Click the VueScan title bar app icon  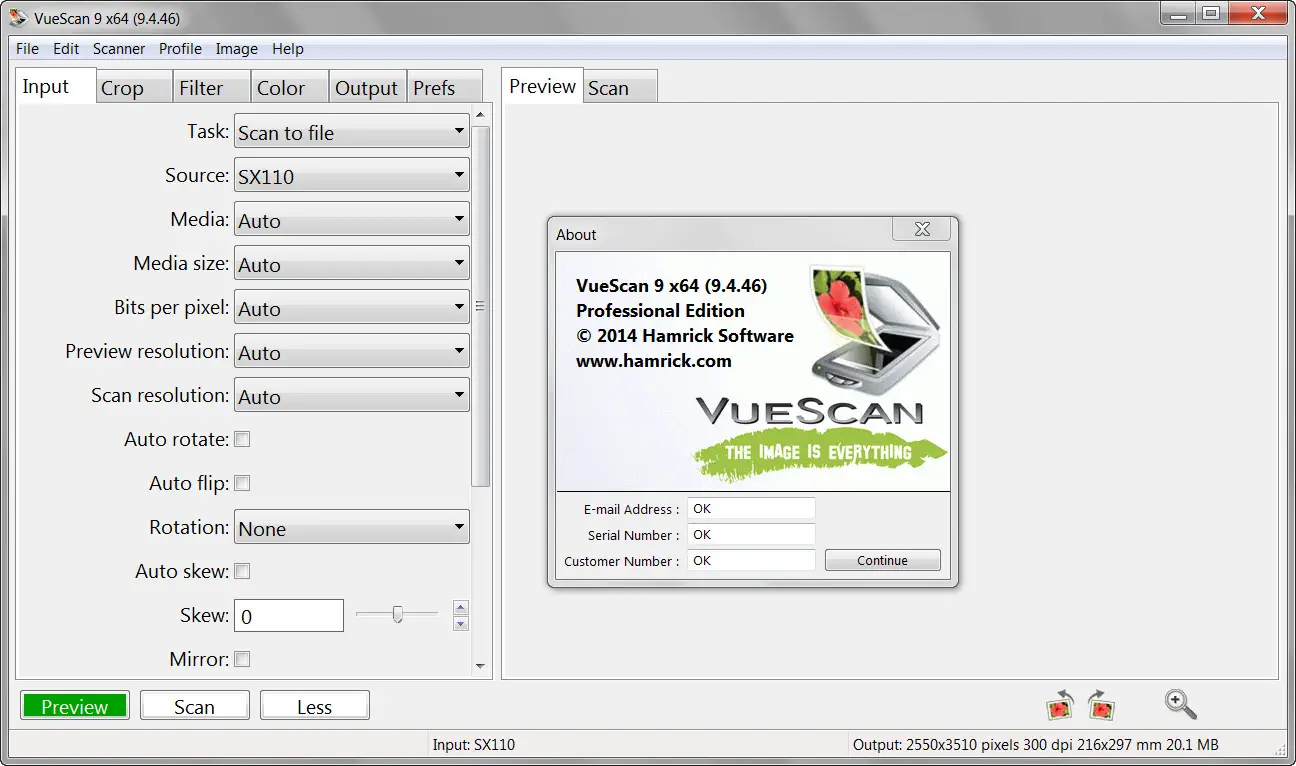click(x=18, y=17)
